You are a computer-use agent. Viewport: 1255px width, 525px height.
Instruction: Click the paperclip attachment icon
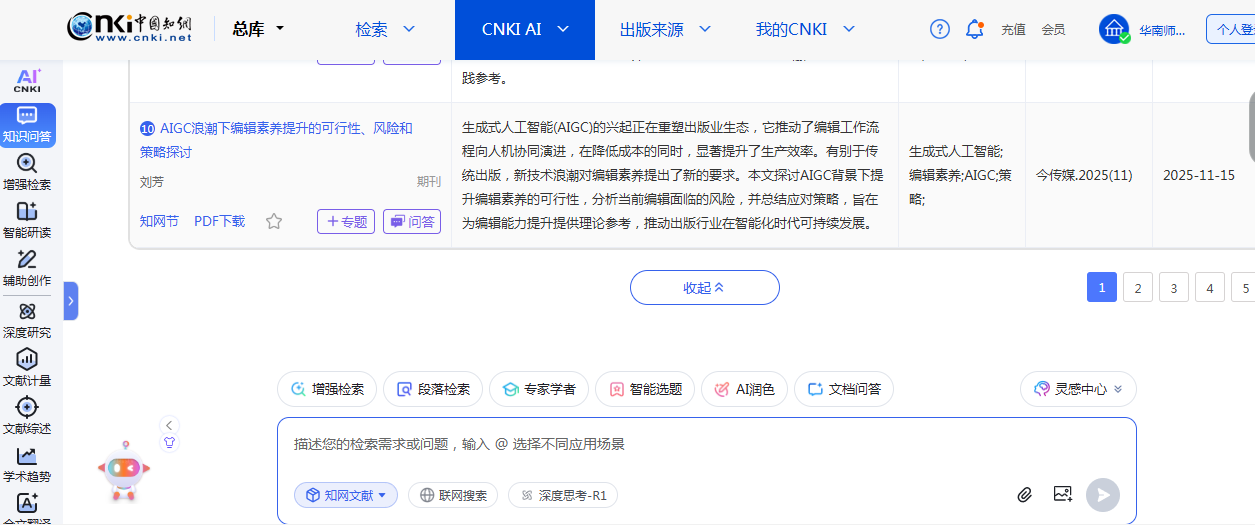pos(1024,494)
